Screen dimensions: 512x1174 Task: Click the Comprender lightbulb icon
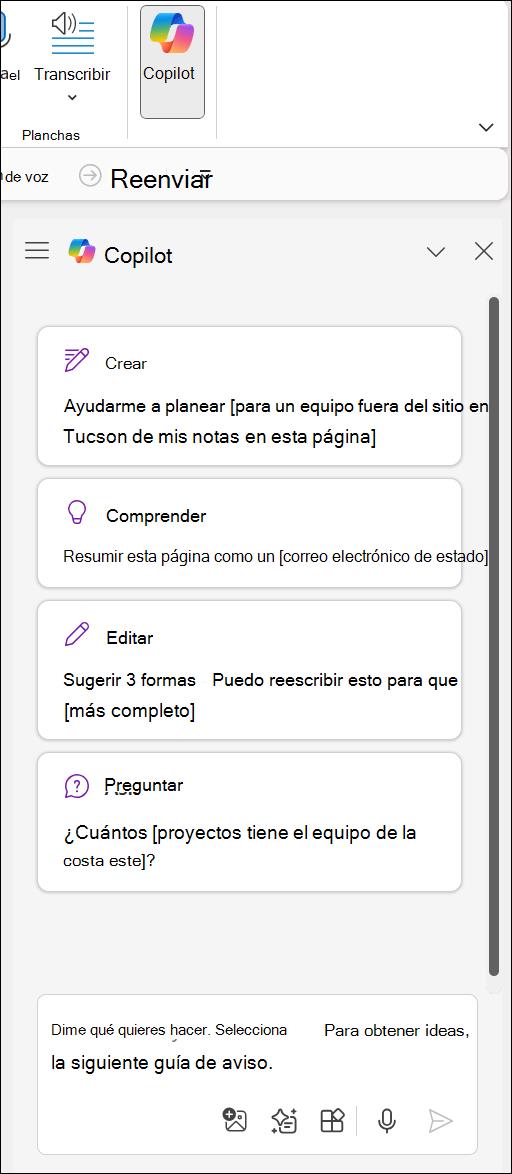pos(76,514)
